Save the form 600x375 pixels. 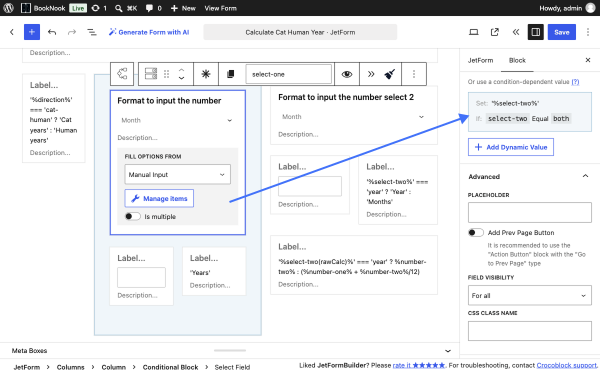pos(562,32)
